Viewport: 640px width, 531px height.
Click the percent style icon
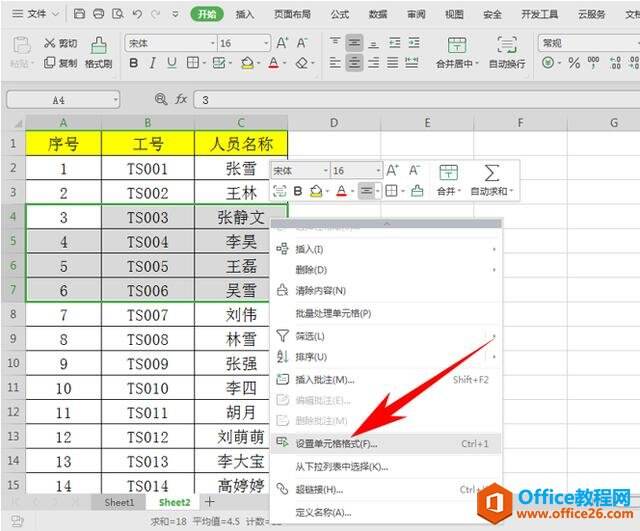[x=574, y=63]
